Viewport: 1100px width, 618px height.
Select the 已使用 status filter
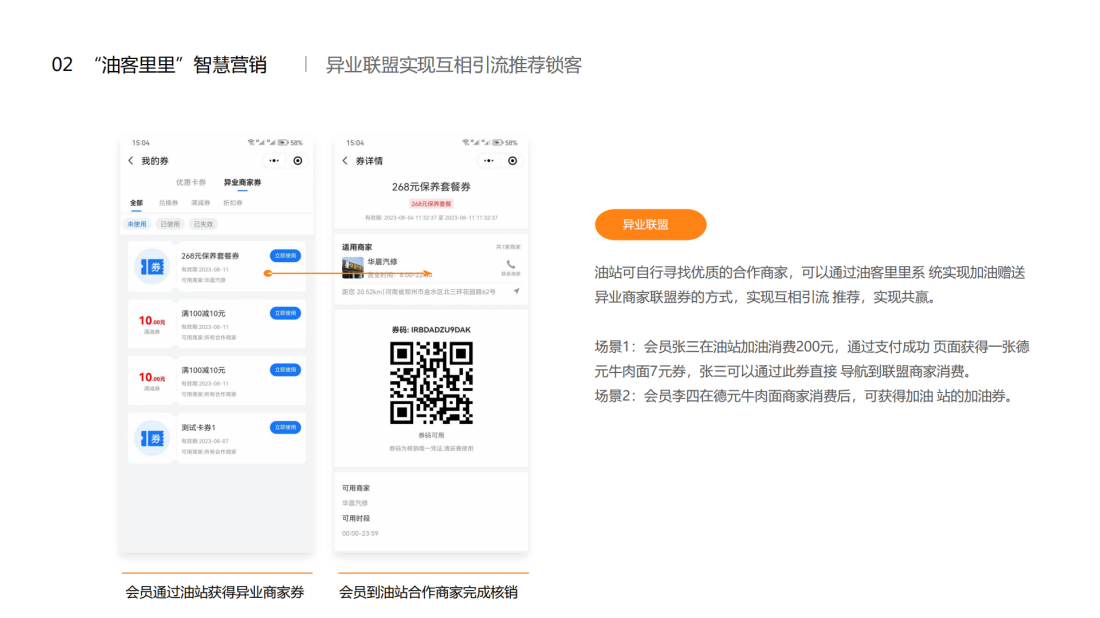[170, 224]
